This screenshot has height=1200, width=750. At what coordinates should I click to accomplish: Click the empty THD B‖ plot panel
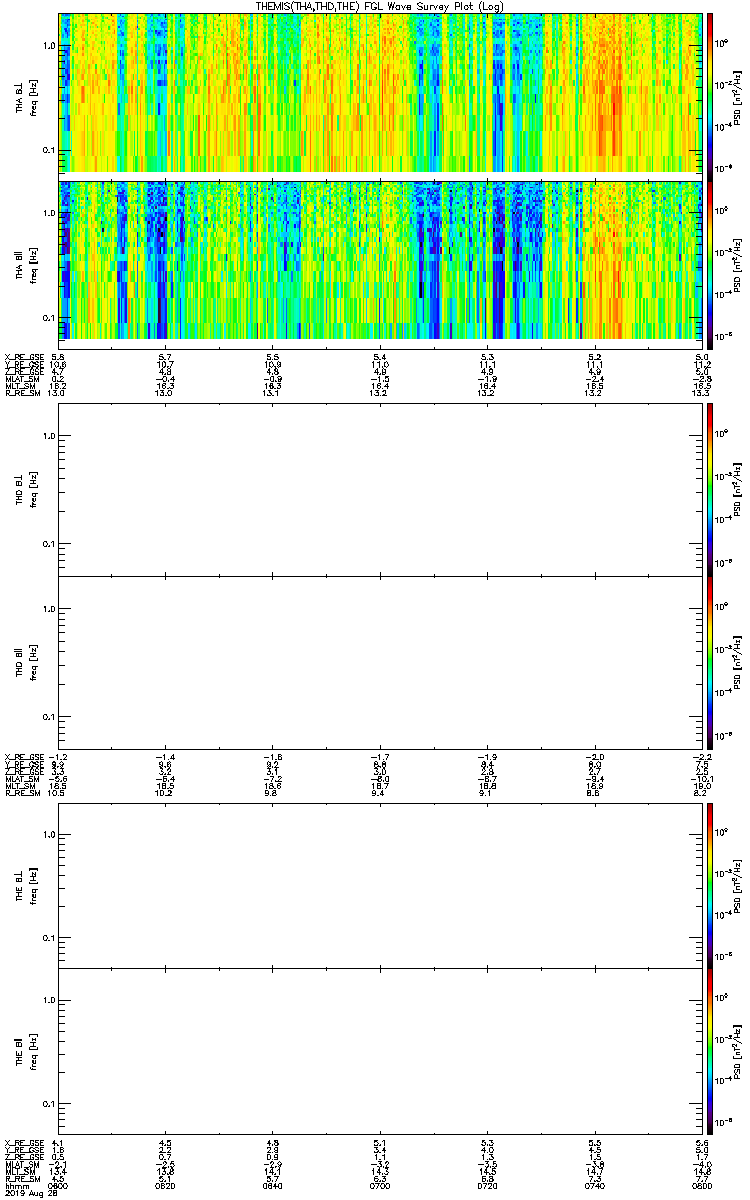tap(380, 662)
